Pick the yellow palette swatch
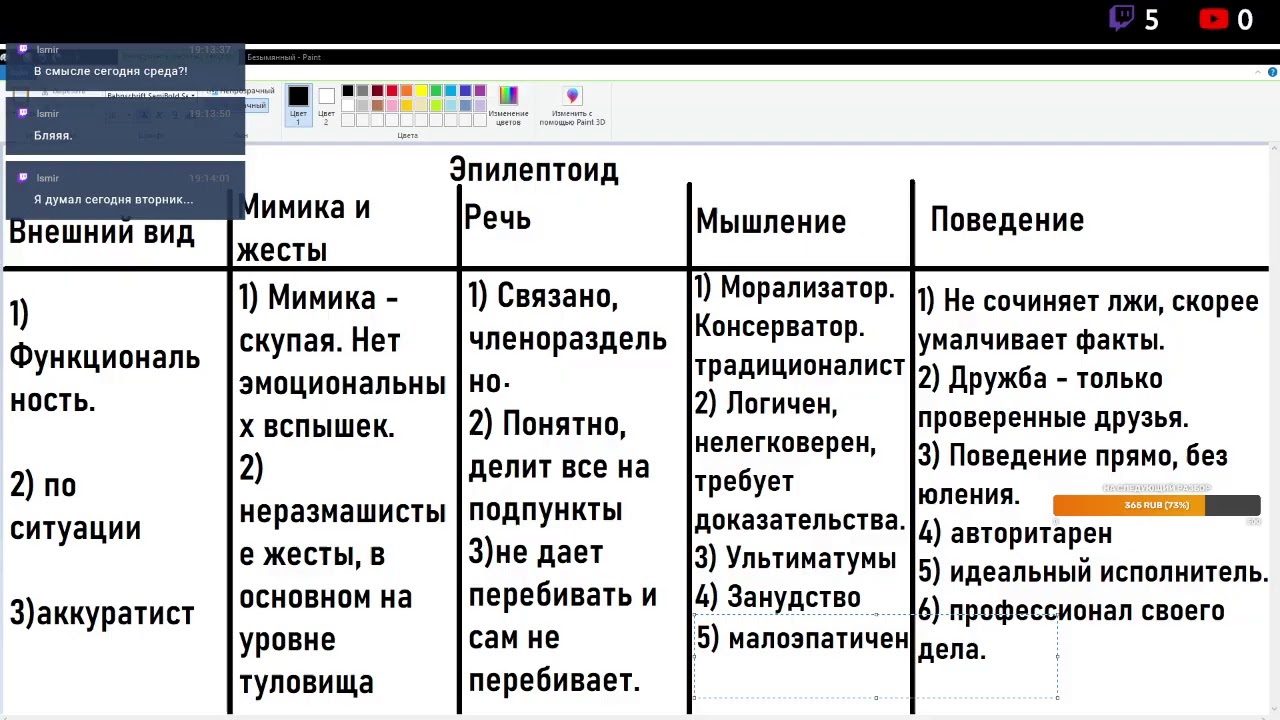Image resolution: width=1280 pixels, height=720 pixels. (x=421, y=90)
